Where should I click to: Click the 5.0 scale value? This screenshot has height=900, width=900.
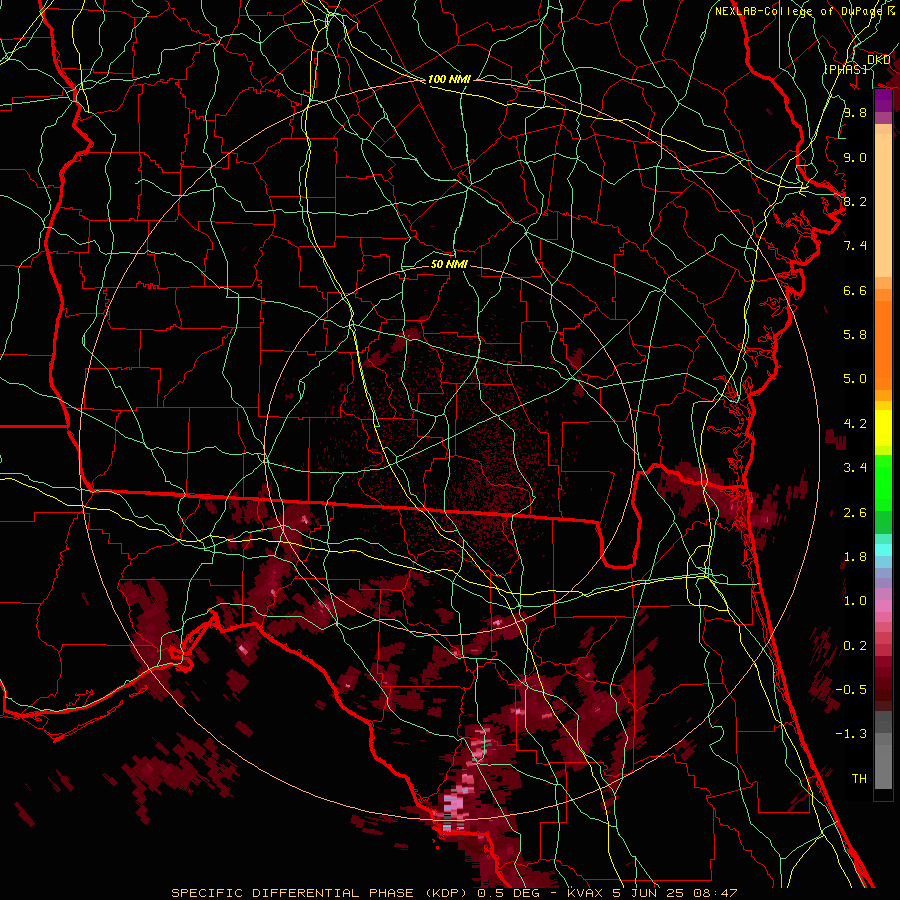tap(855, 379)
